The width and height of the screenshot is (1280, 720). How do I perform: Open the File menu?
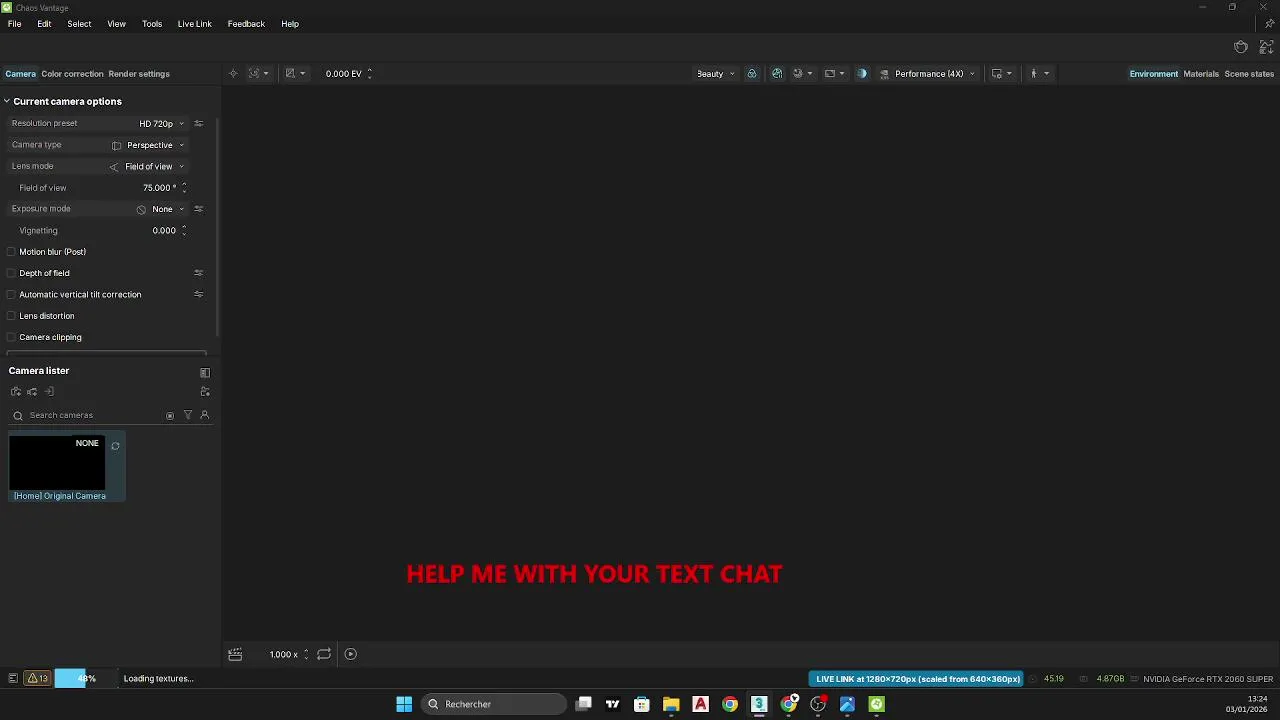click(x=14, y=24)
